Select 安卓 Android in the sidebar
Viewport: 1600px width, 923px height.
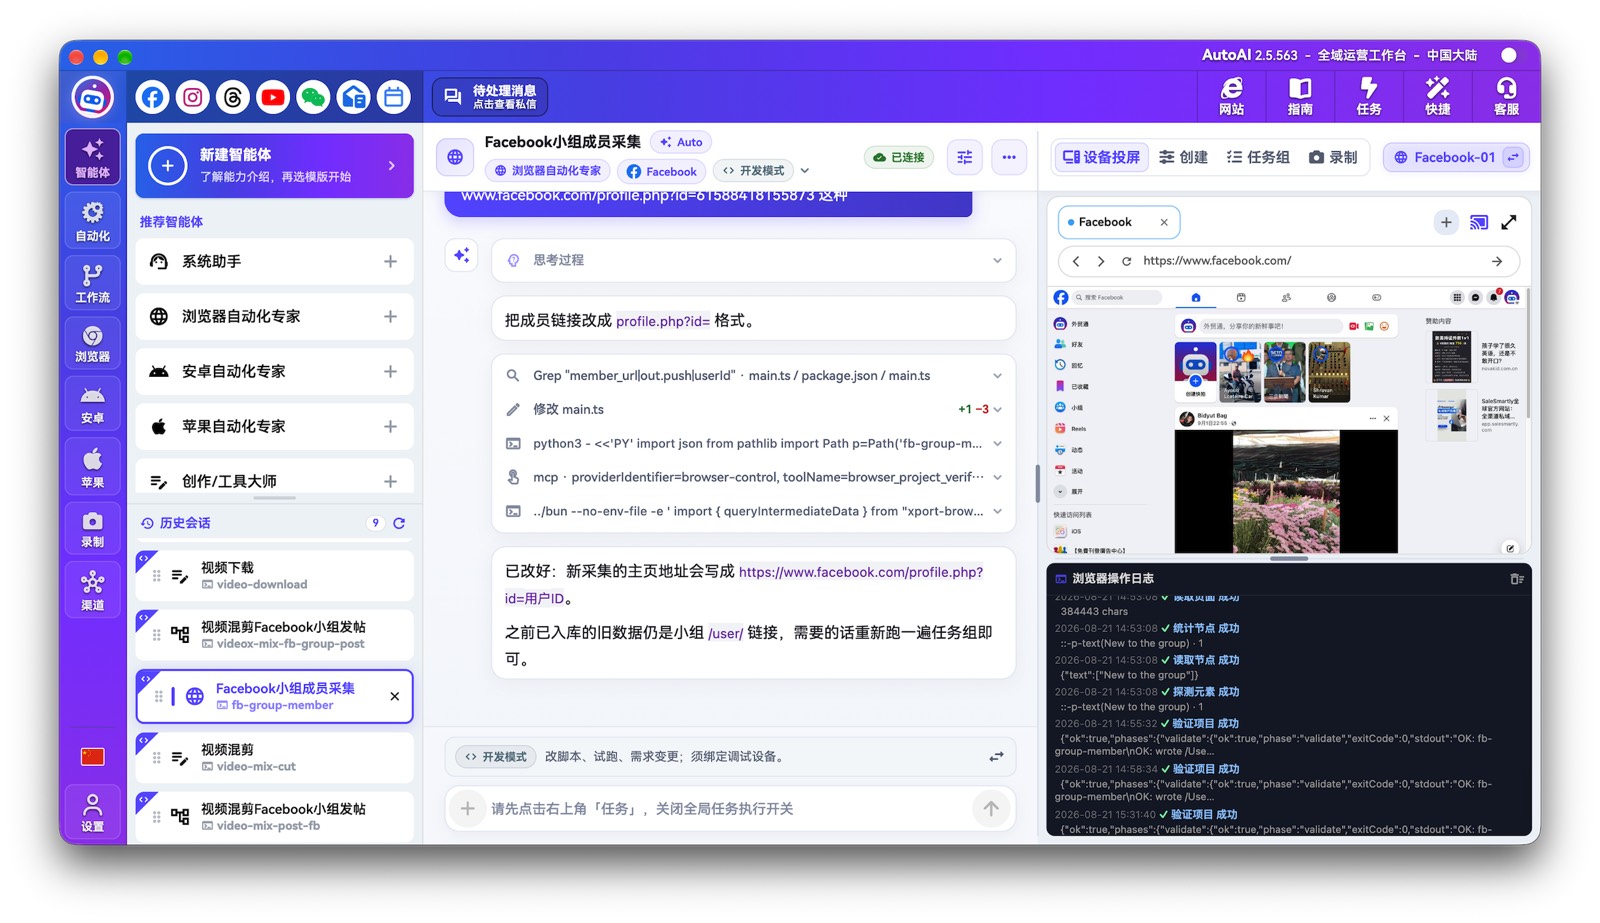93,404
